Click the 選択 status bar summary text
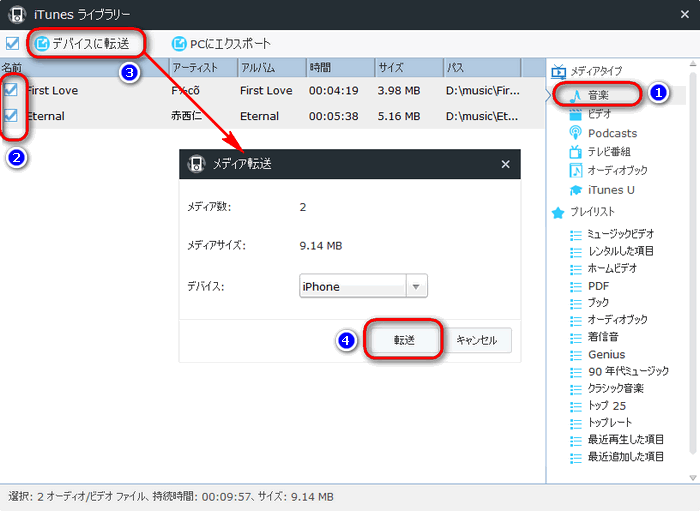 pos(171,497)
